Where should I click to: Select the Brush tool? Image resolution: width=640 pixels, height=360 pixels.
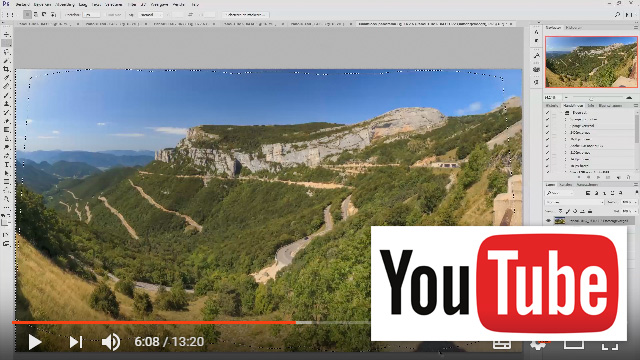(7, 95)
